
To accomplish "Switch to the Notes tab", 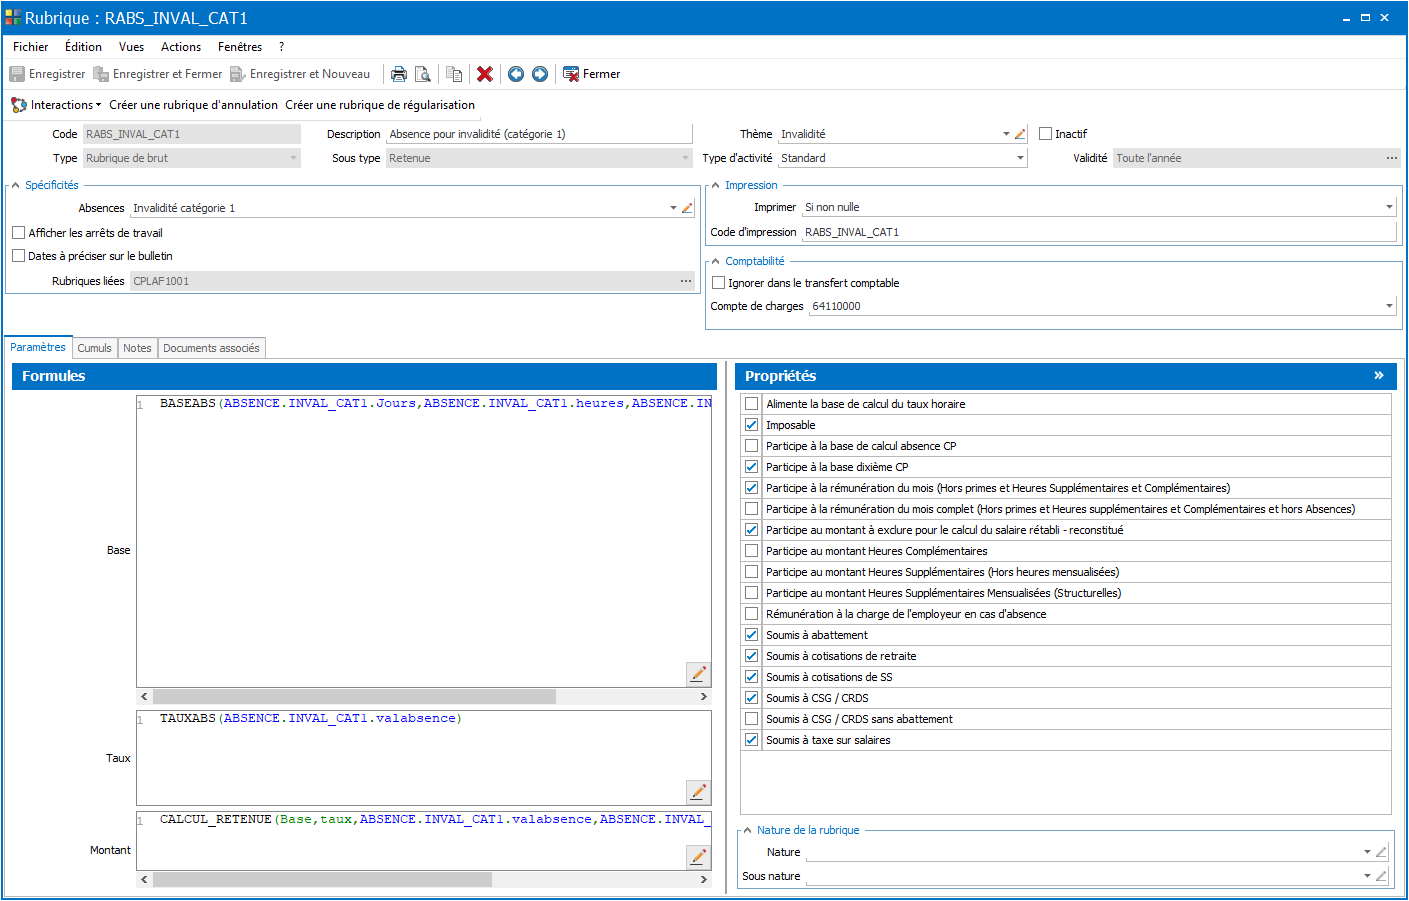I will [138, 348].
